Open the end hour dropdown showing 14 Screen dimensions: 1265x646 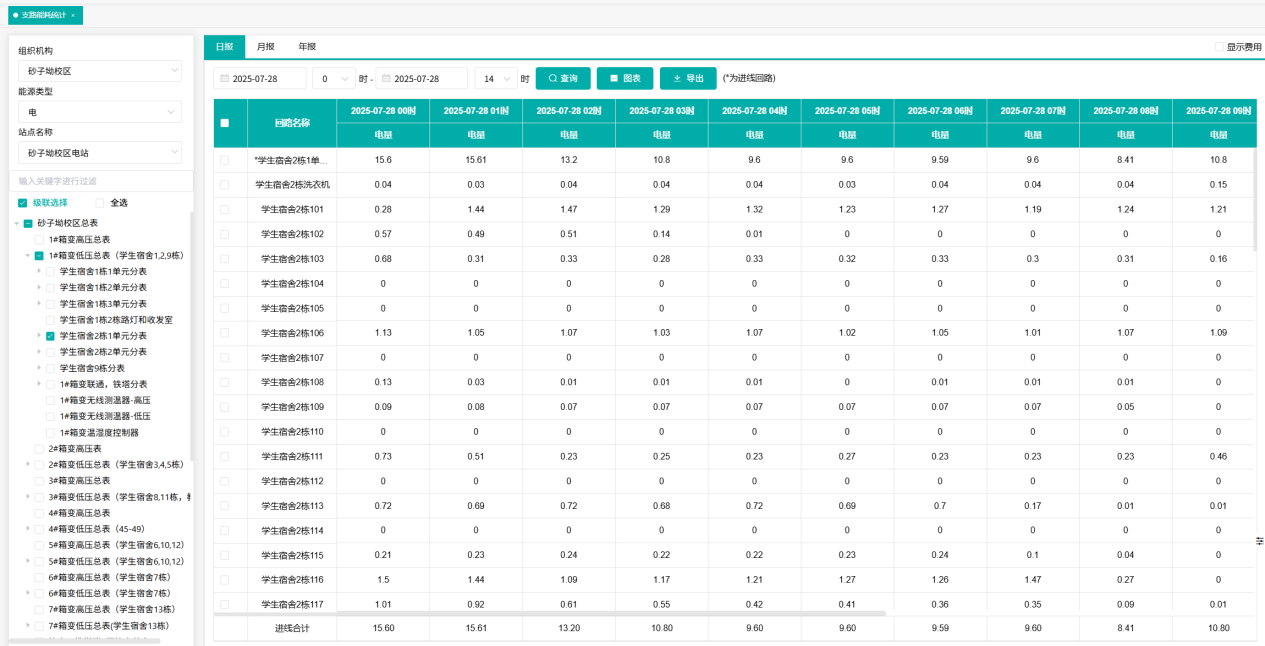point(495,79)
